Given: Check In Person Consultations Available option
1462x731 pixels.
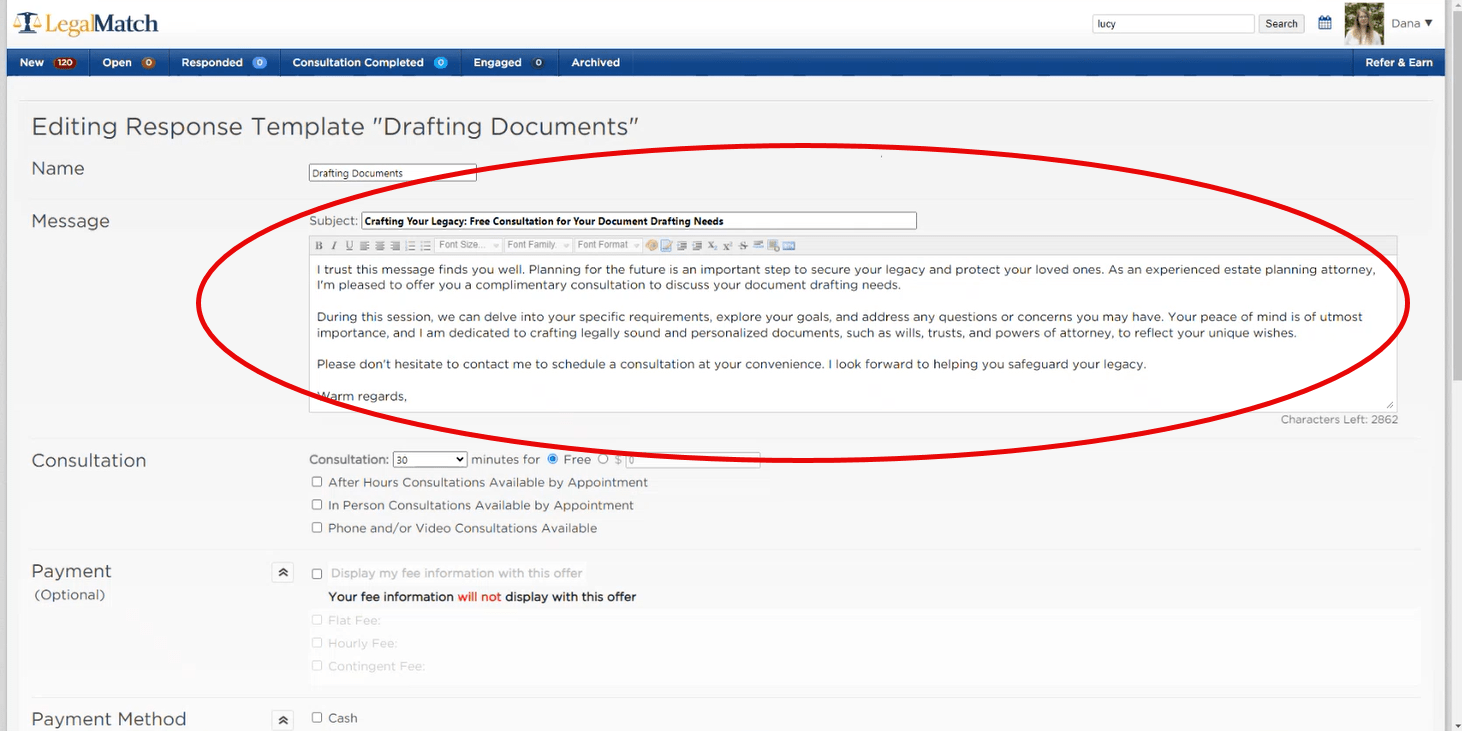Looking at the screenshot, I should click(317, 505).
